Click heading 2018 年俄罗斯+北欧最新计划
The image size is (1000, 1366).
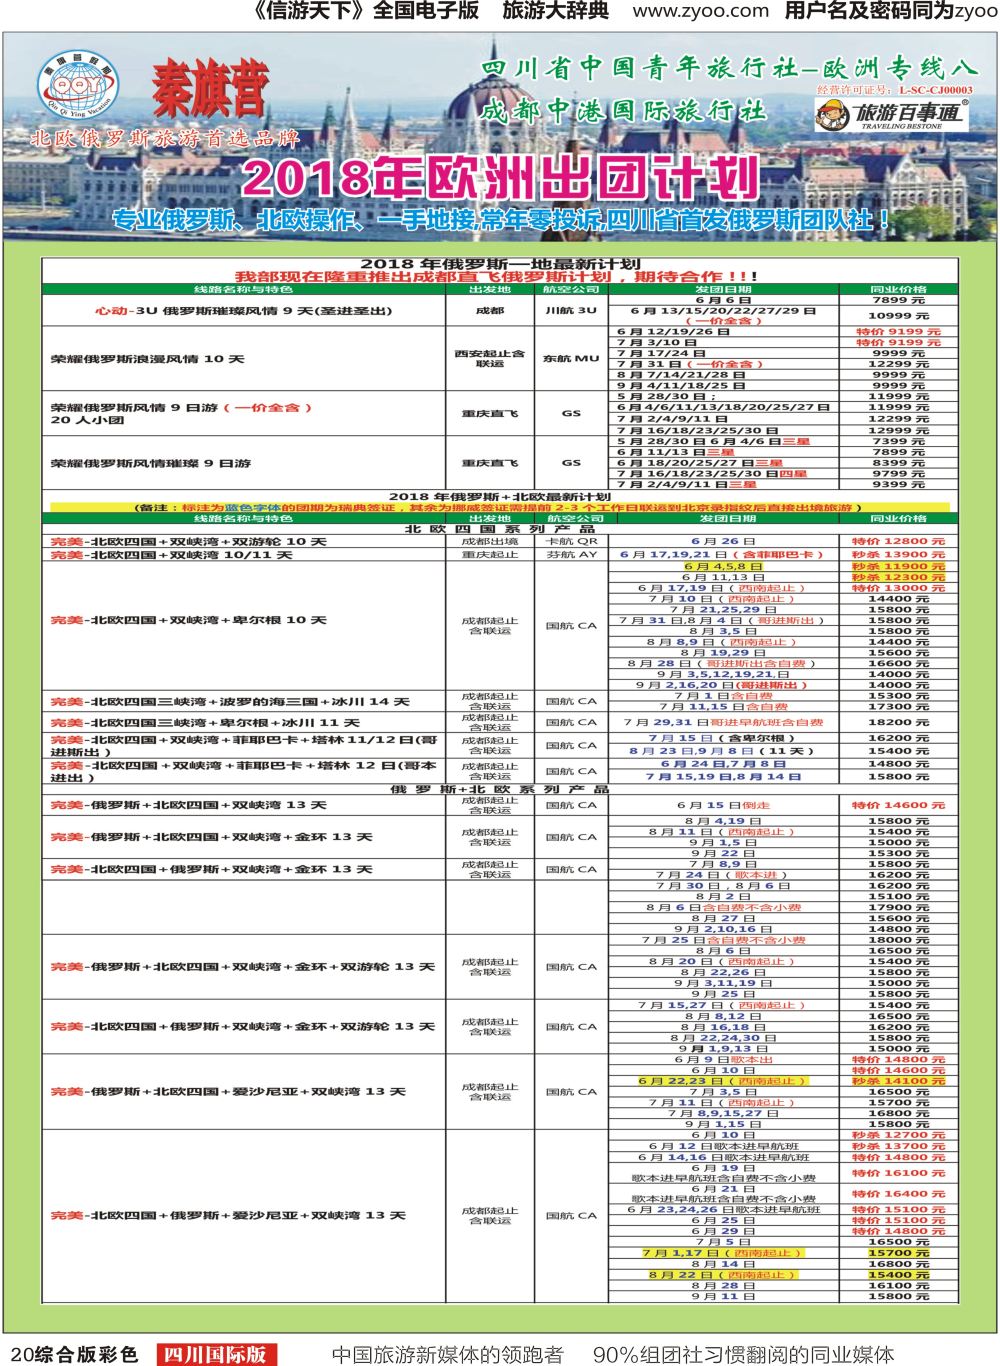pyautogui.click(x=500, y=496)
